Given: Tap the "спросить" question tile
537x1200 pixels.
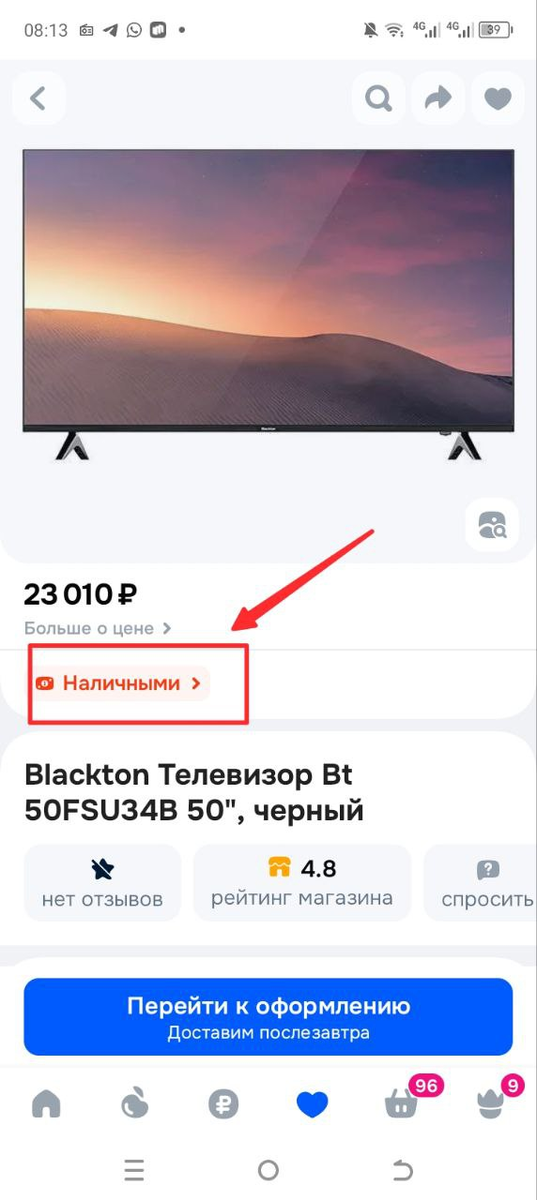Looking at the screenshot, I should [x=481, y=883].
